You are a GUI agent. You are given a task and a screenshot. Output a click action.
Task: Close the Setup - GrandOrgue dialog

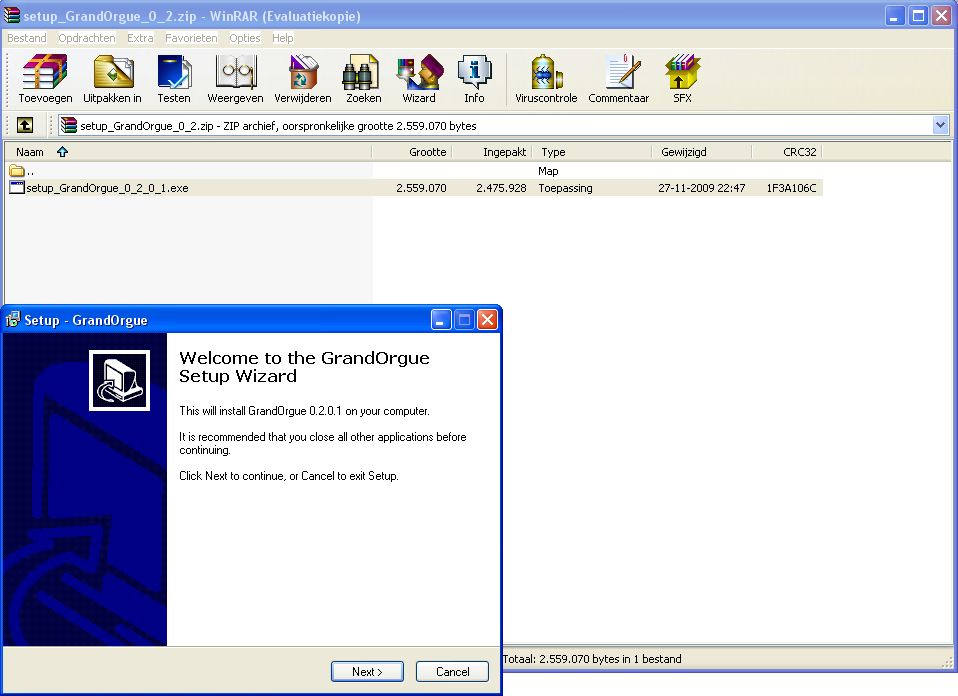point(487,319)
